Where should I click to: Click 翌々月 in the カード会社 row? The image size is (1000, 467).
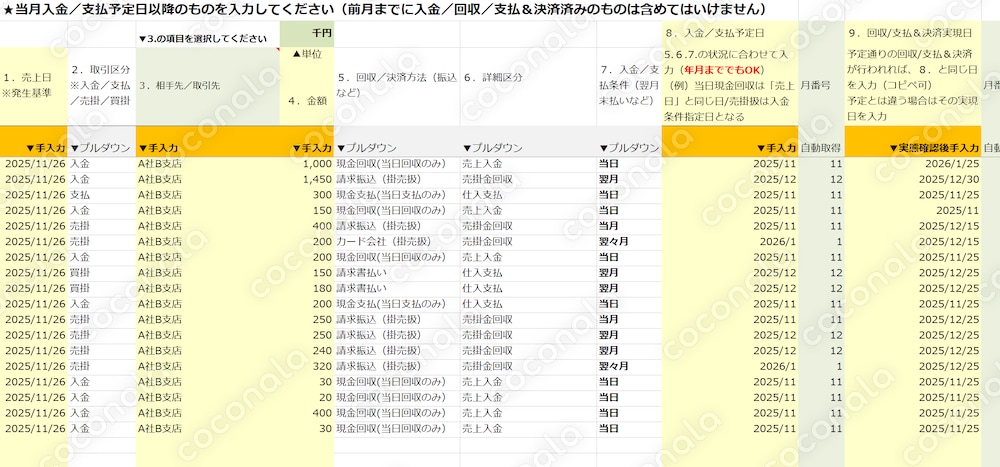[x=629, y=242]
